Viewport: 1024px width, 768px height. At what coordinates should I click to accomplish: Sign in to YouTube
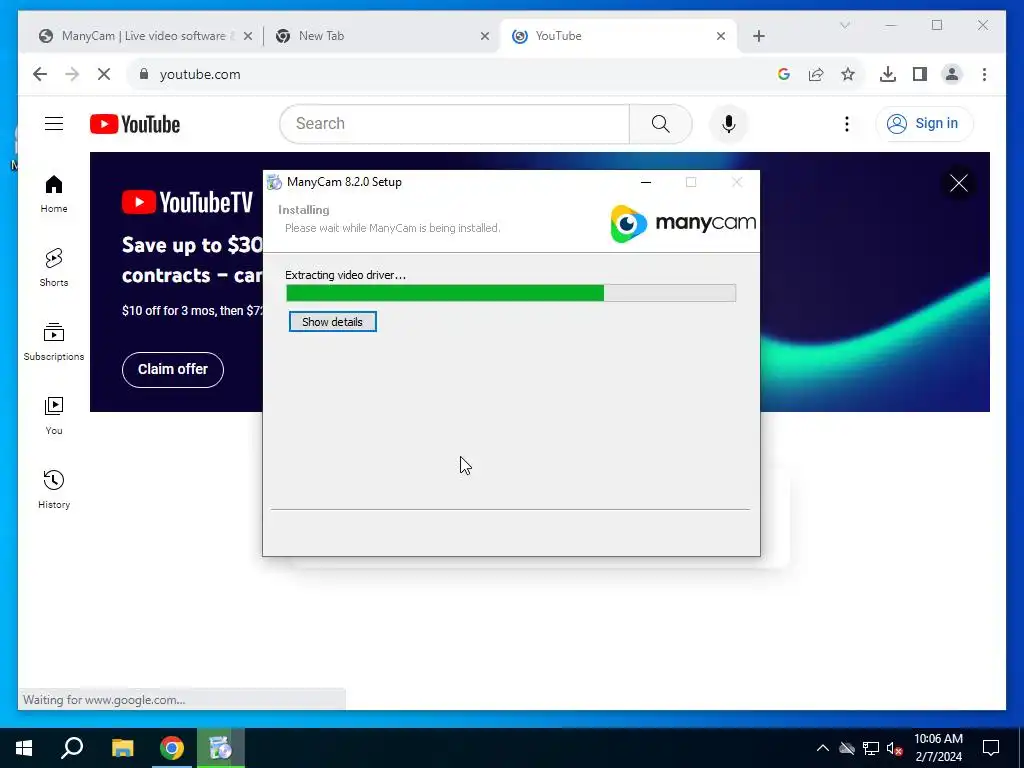click(x=924, y=123)
